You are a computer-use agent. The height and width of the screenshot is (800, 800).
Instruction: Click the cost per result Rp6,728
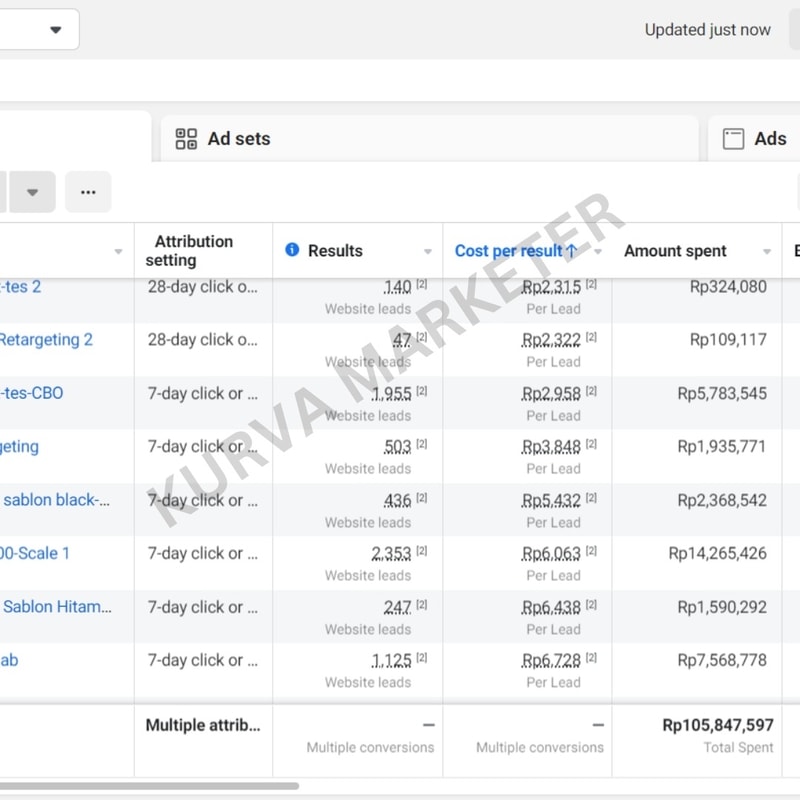(551, 660)
